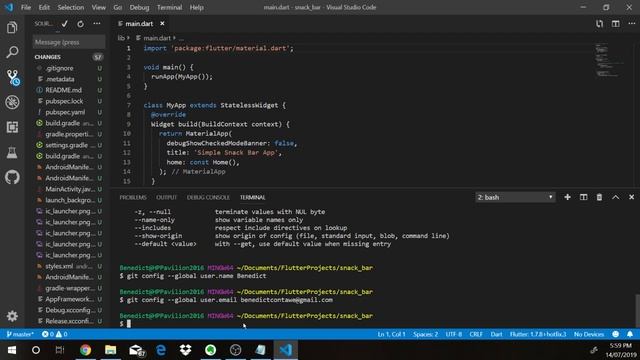Open pubspec.yaml in changes list
The image size is (640, 360).
click(x=68, y=112)
